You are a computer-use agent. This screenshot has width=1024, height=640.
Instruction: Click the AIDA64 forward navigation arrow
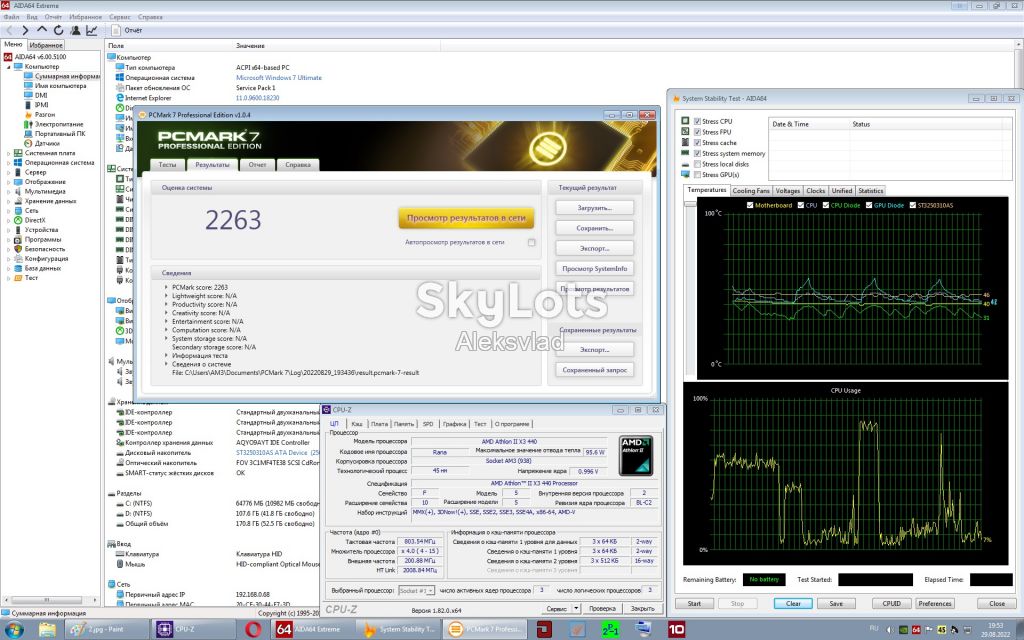(25, 30)
